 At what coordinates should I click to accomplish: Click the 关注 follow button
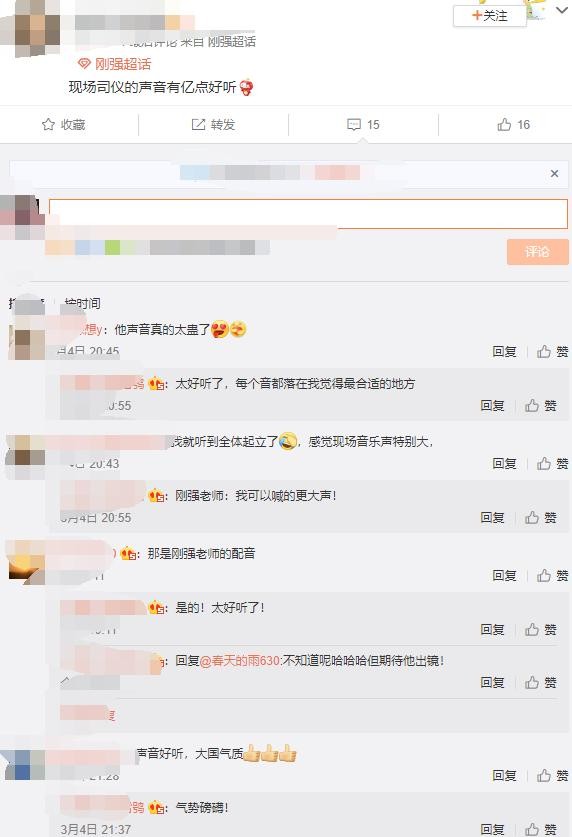(x=489, y=15)
